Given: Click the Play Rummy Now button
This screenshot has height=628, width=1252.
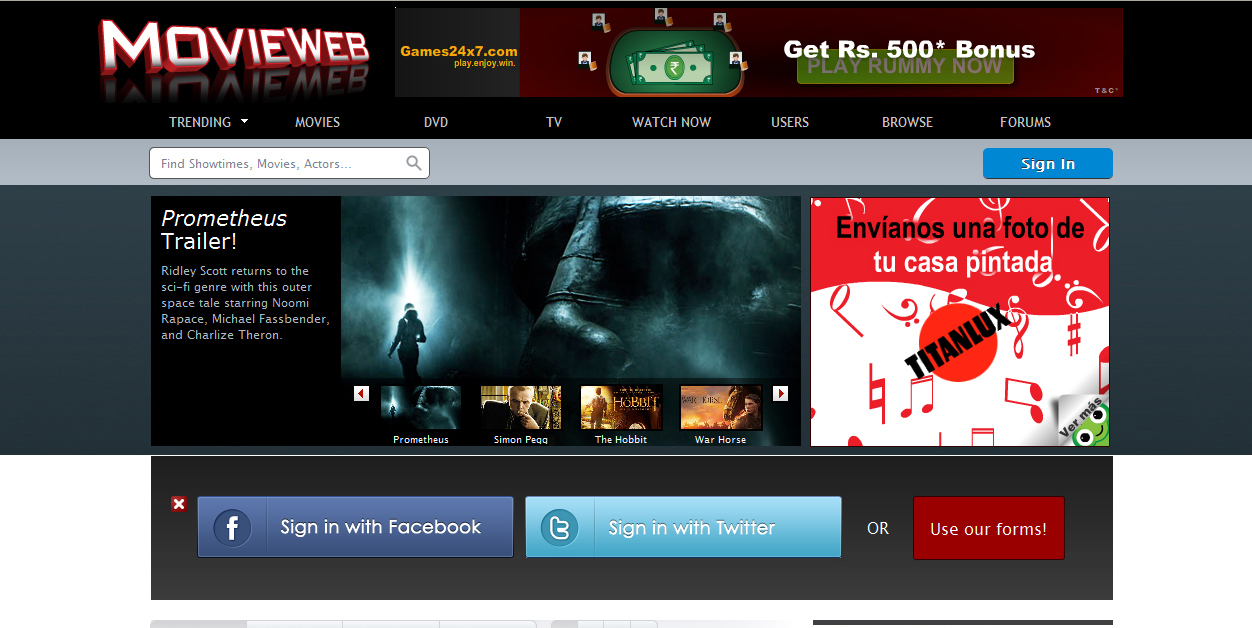Looking at the screenshot, I should (x=905, y=66).
